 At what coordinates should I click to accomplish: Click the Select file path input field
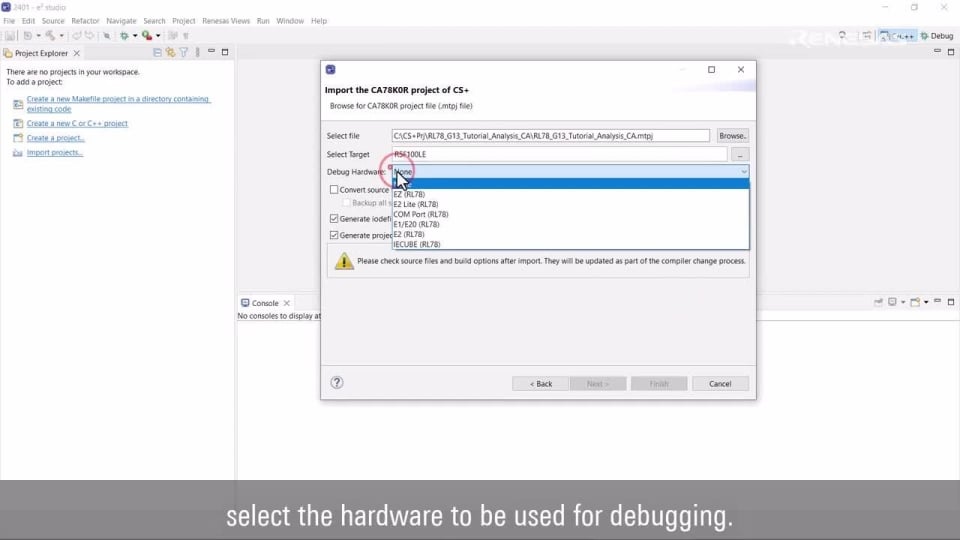[550, 136]
